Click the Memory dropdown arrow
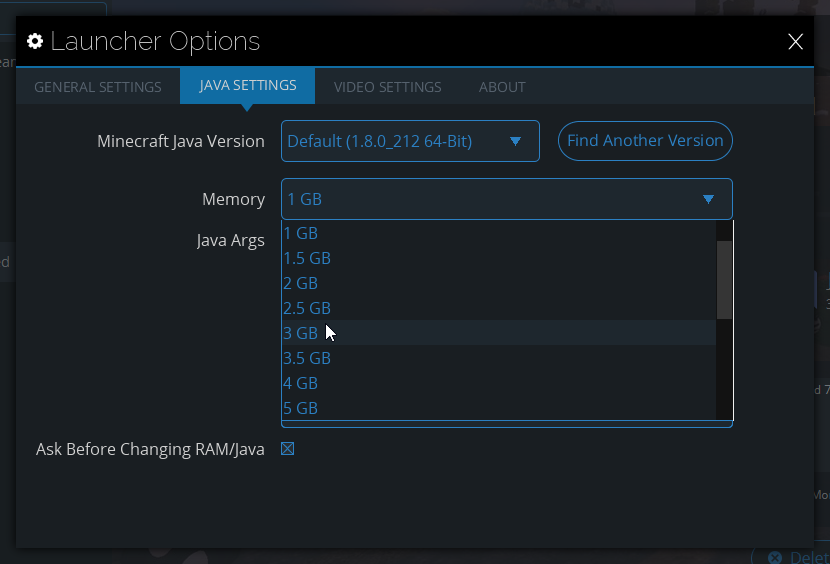The height and width of the screenshot is (564, 830). 708,199
